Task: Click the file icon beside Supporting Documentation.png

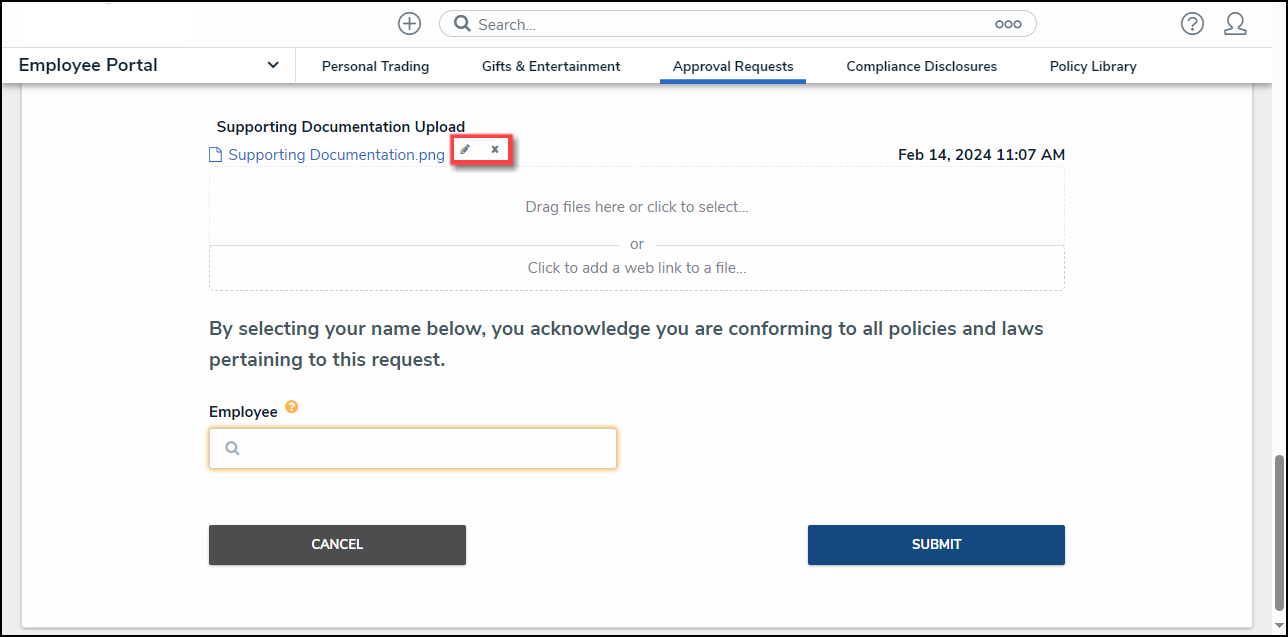Action: 215,155
